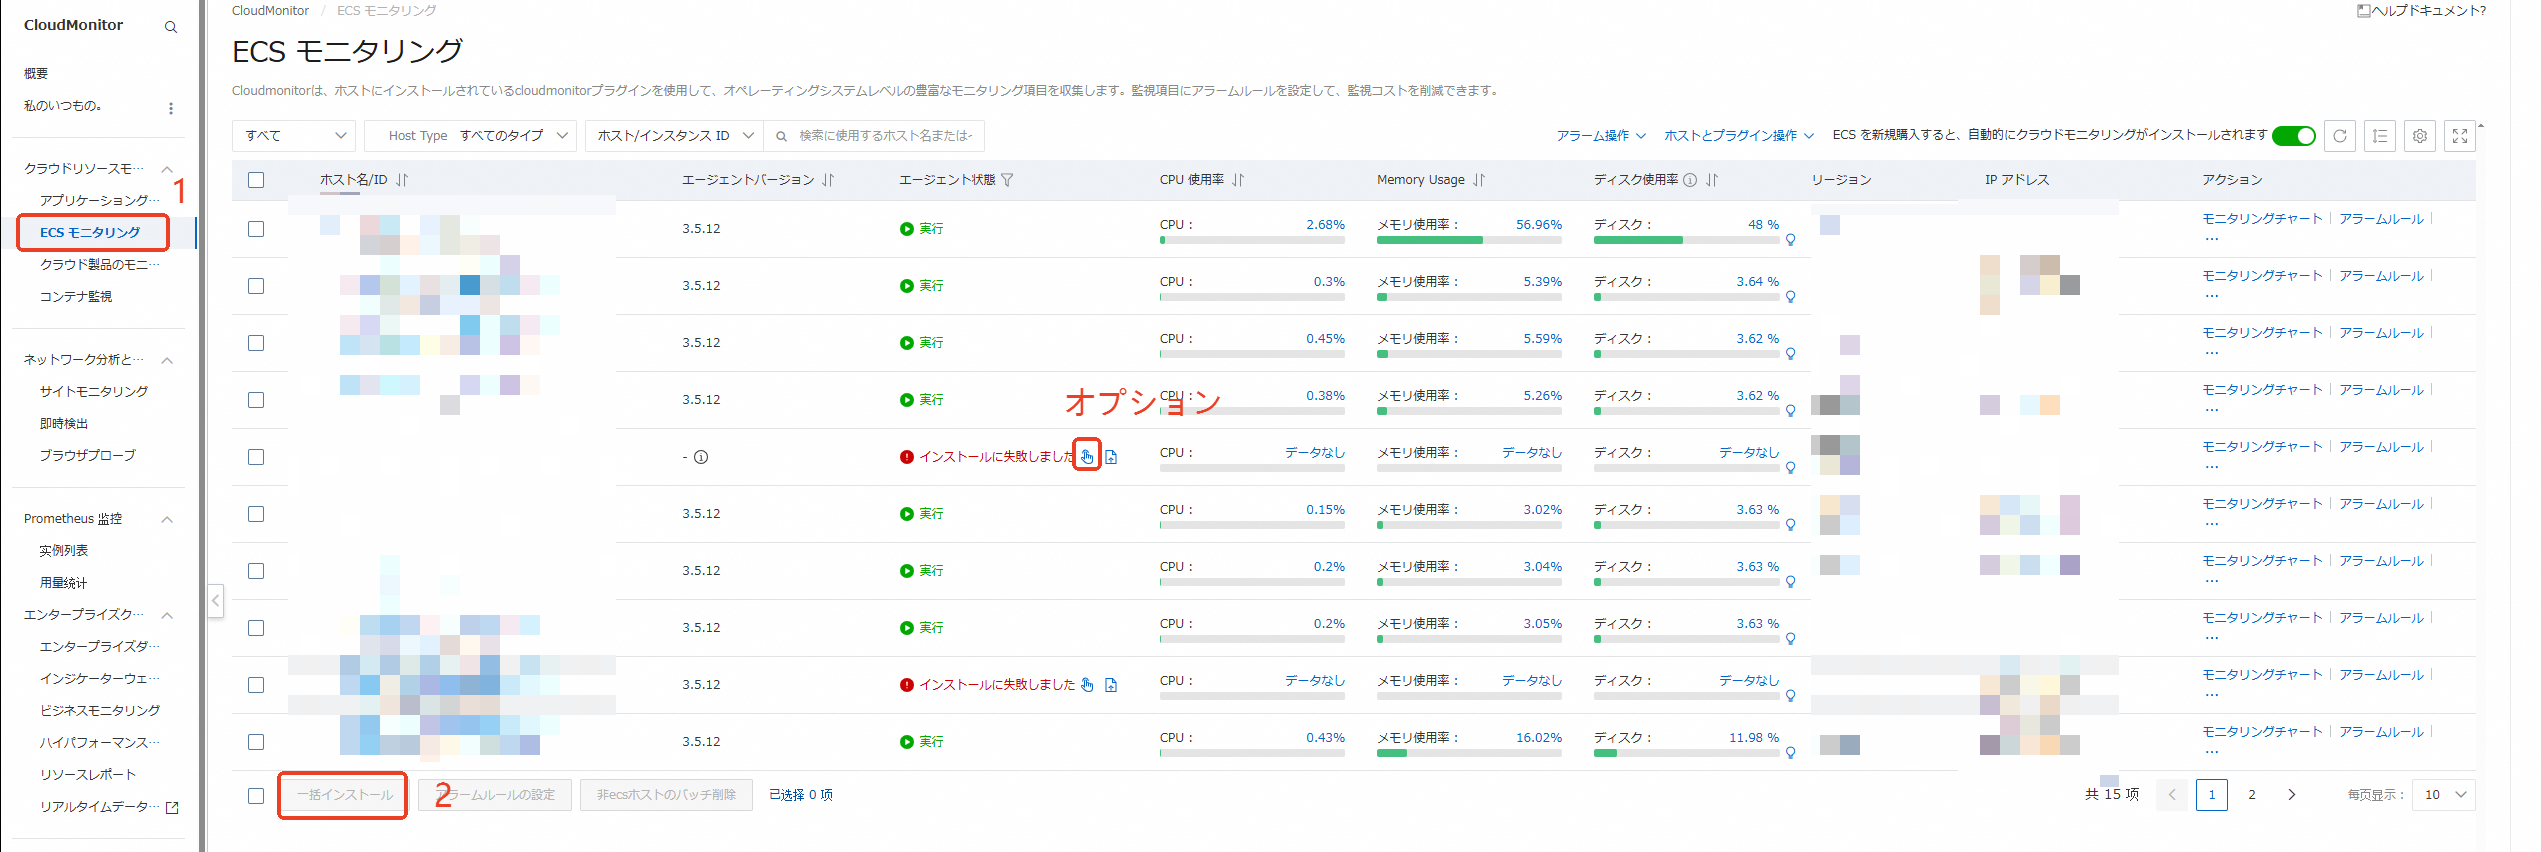Screen dimensions: 2541x852
Task: Select ECS モニタリング in the sidebar
Action: coord(90,233)
